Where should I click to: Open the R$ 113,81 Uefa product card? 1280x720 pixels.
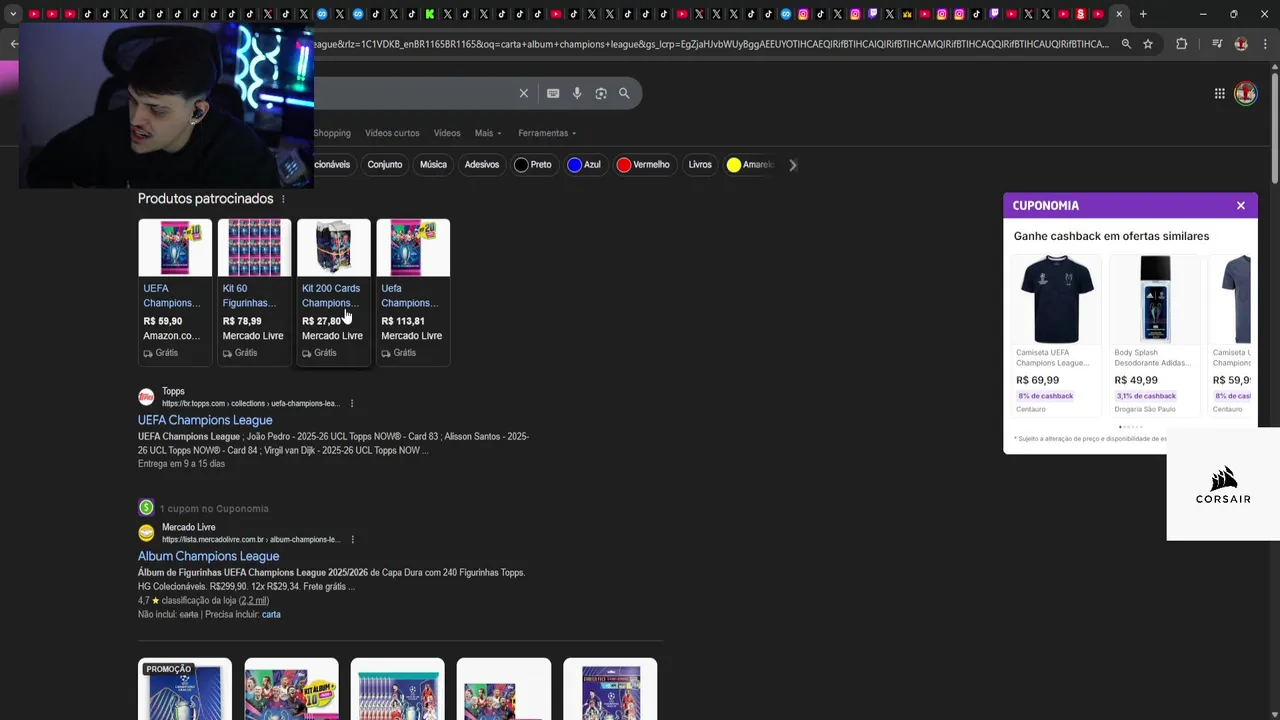pyautogui.click(x=413, y=291)
